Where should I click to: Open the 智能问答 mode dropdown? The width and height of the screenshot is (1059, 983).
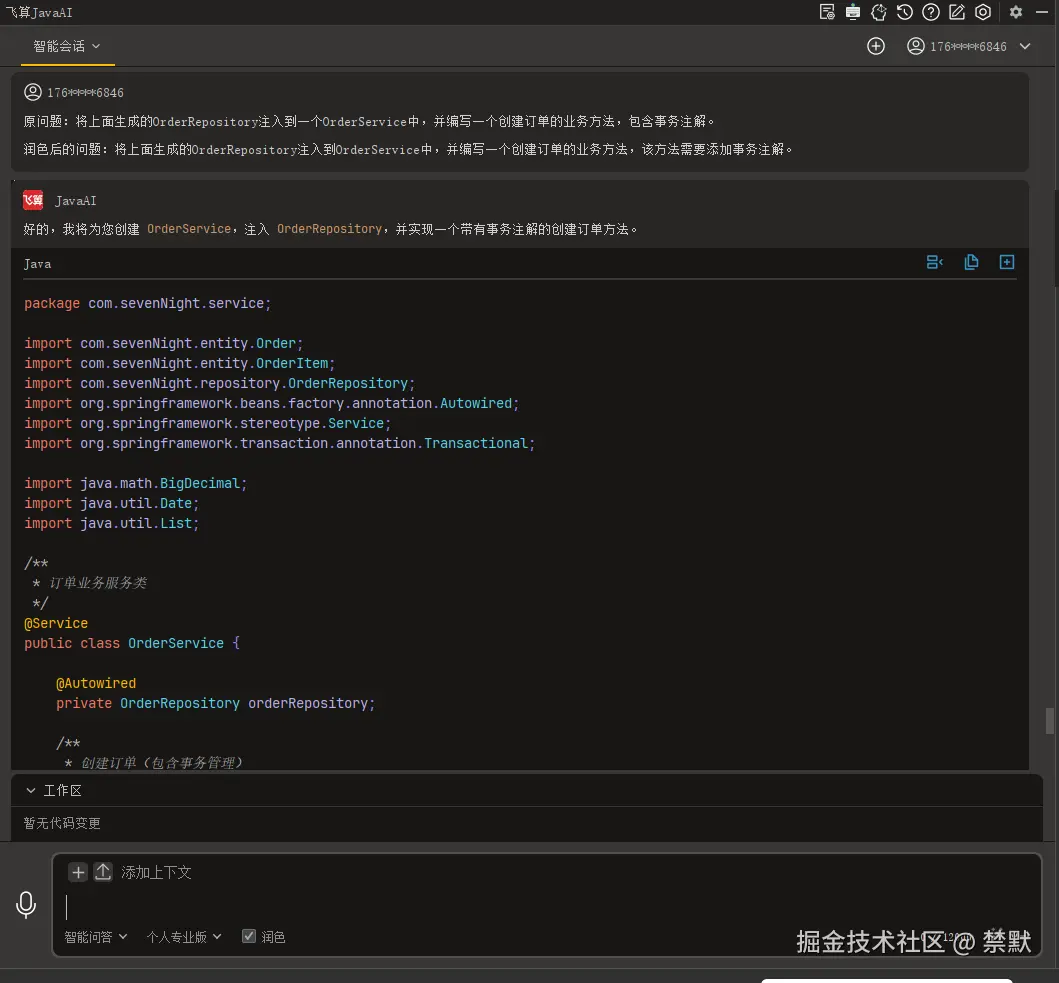(95, 937)
